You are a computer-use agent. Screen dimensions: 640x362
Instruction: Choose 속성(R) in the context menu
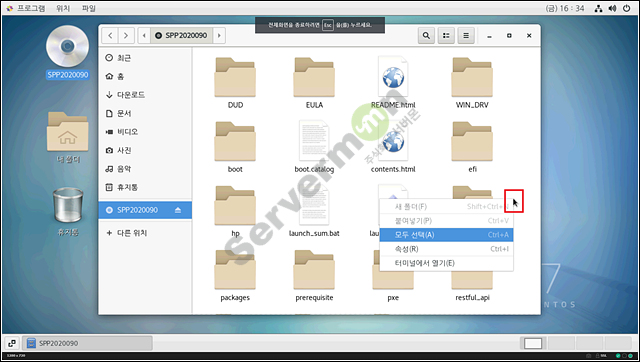(x=446, y=249)
